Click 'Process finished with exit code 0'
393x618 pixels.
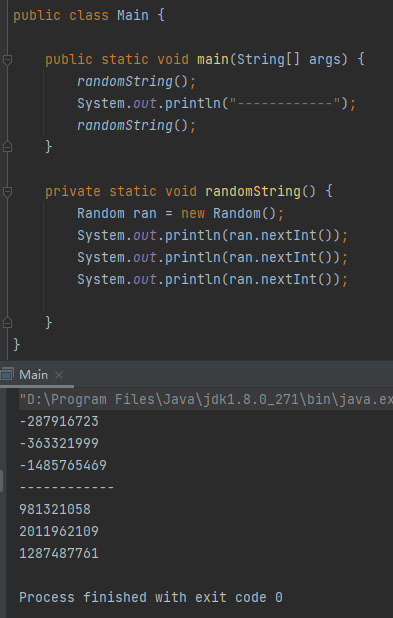(151, 598)
